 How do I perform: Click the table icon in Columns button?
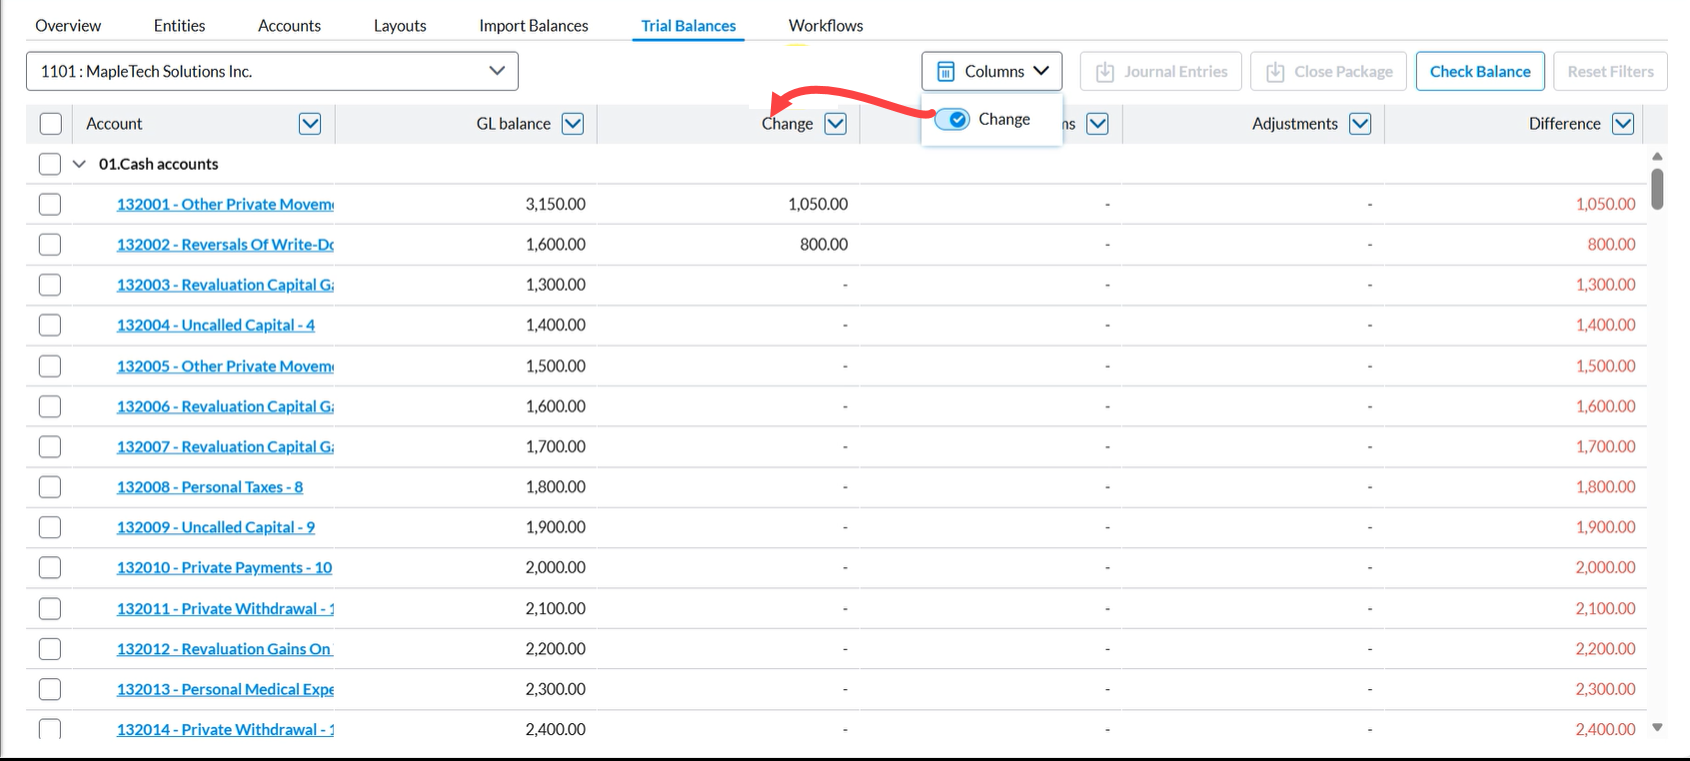pyautogui.click(x=946, y=72)
